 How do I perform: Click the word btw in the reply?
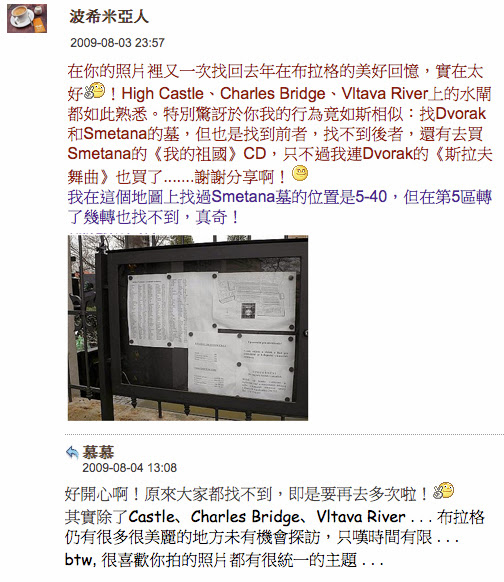click(80, 559)
